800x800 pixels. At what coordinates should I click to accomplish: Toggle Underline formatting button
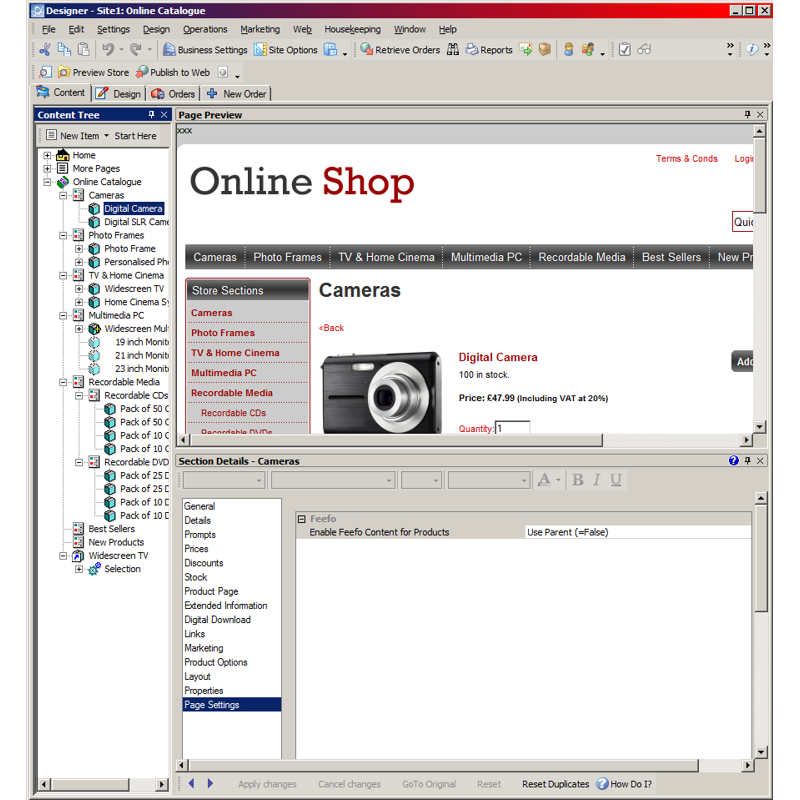click(616, 480)
